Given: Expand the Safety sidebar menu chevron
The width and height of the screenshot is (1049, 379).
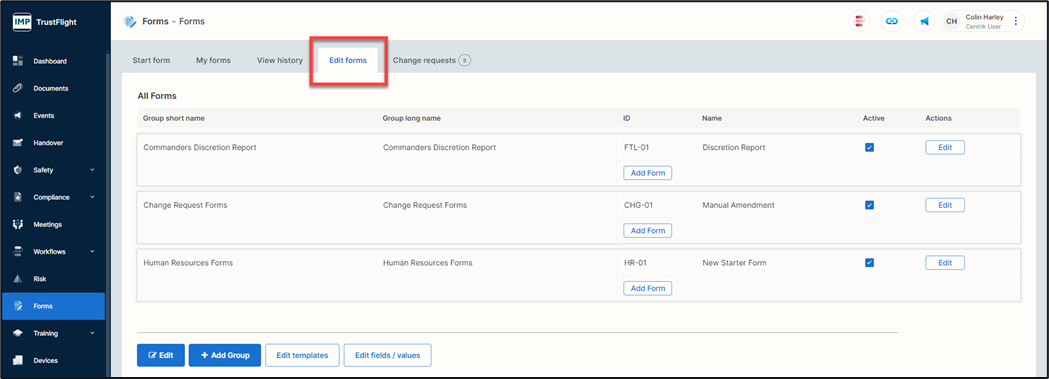Looking at the screenshot, I should 92,170.
